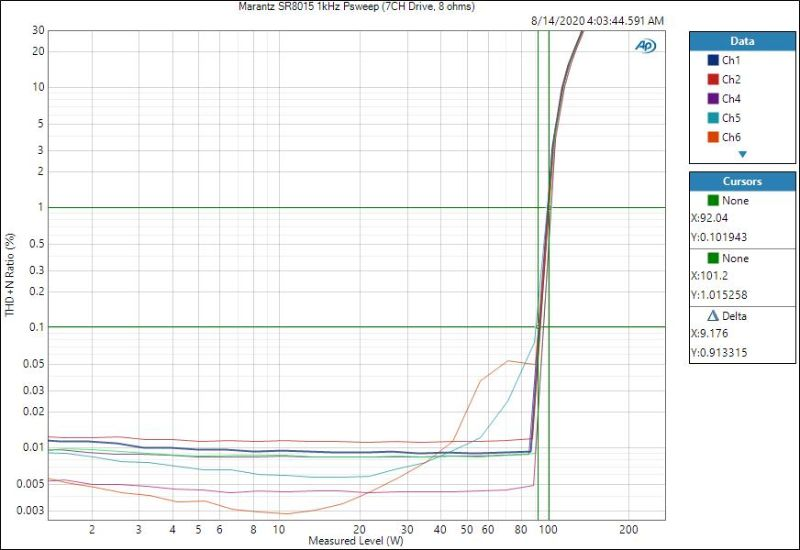
Task: Expand the Data legend with the down arrow
Action: coord(742,154)
